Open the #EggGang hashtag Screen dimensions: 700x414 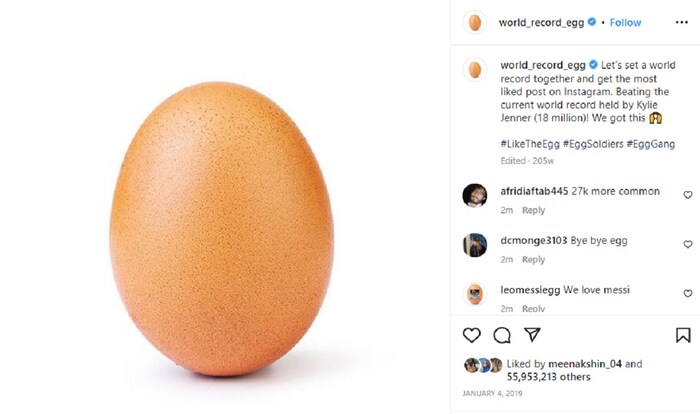650,144
